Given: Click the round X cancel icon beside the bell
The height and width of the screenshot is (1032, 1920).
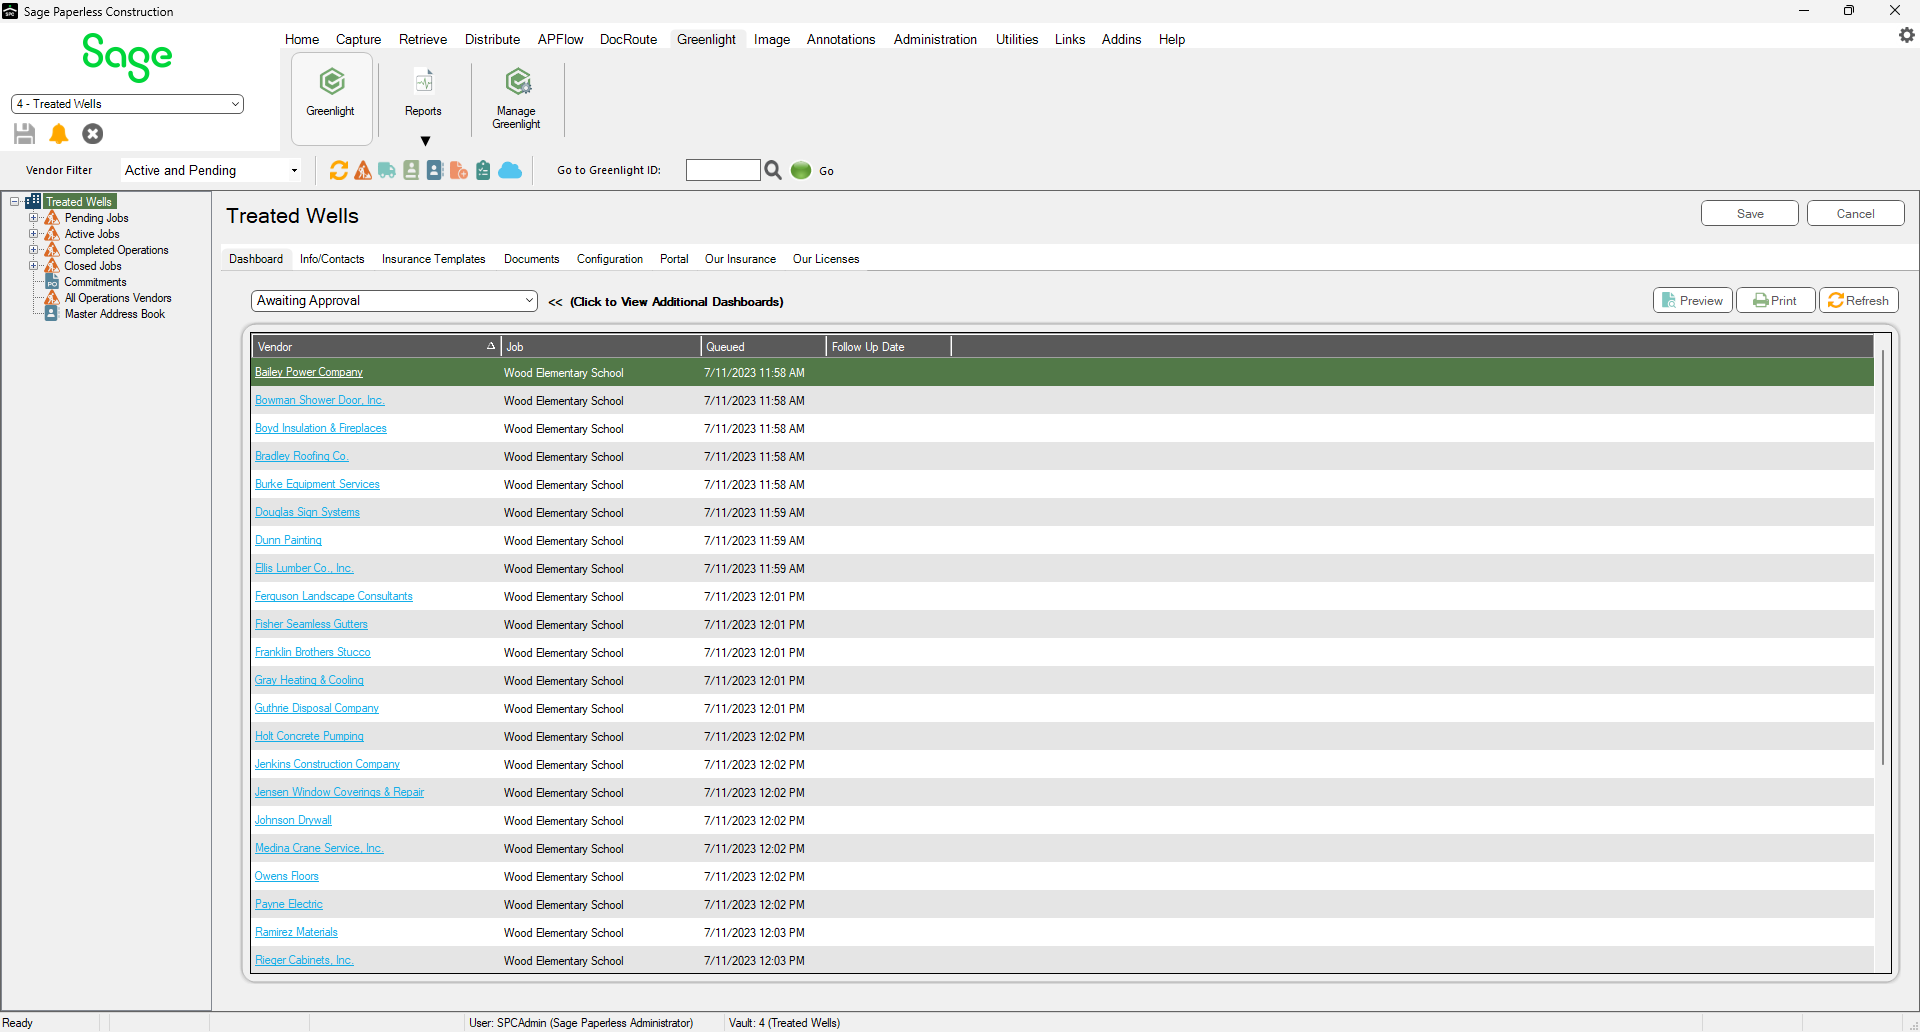Looking at the screenshot, I should 93,134.
